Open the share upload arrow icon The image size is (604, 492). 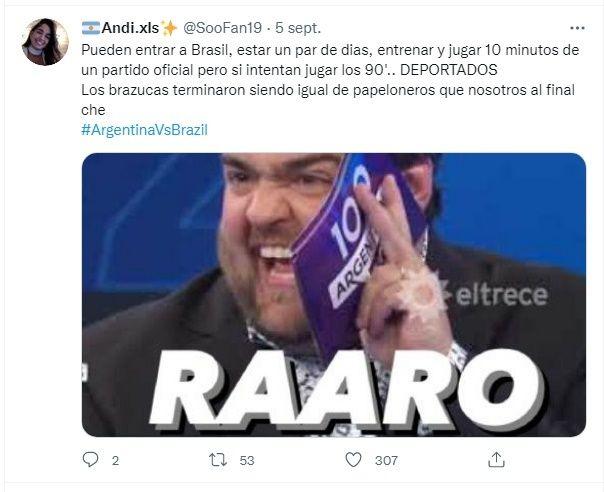tap(496, 460)
